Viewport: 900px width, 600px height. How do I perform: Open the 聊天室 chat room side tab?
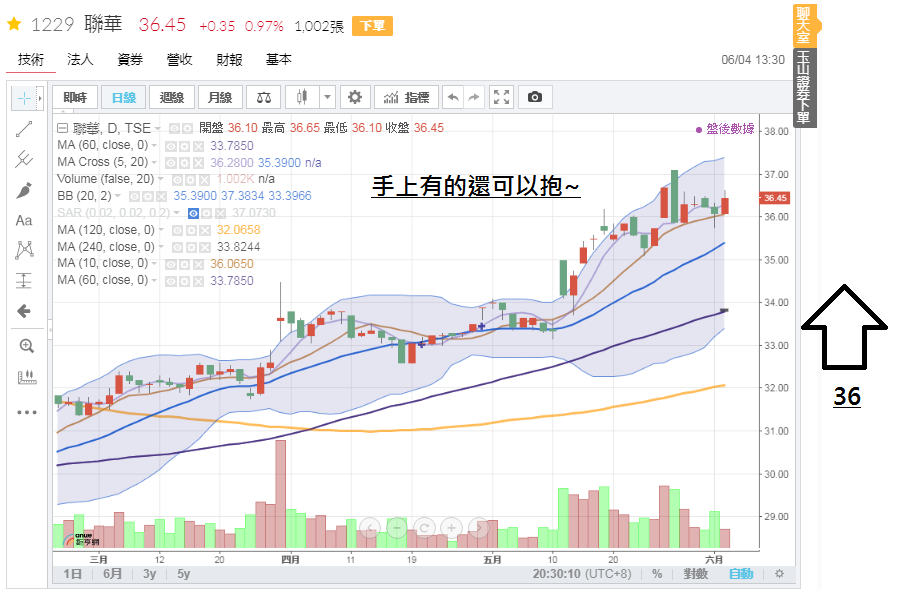804,25
